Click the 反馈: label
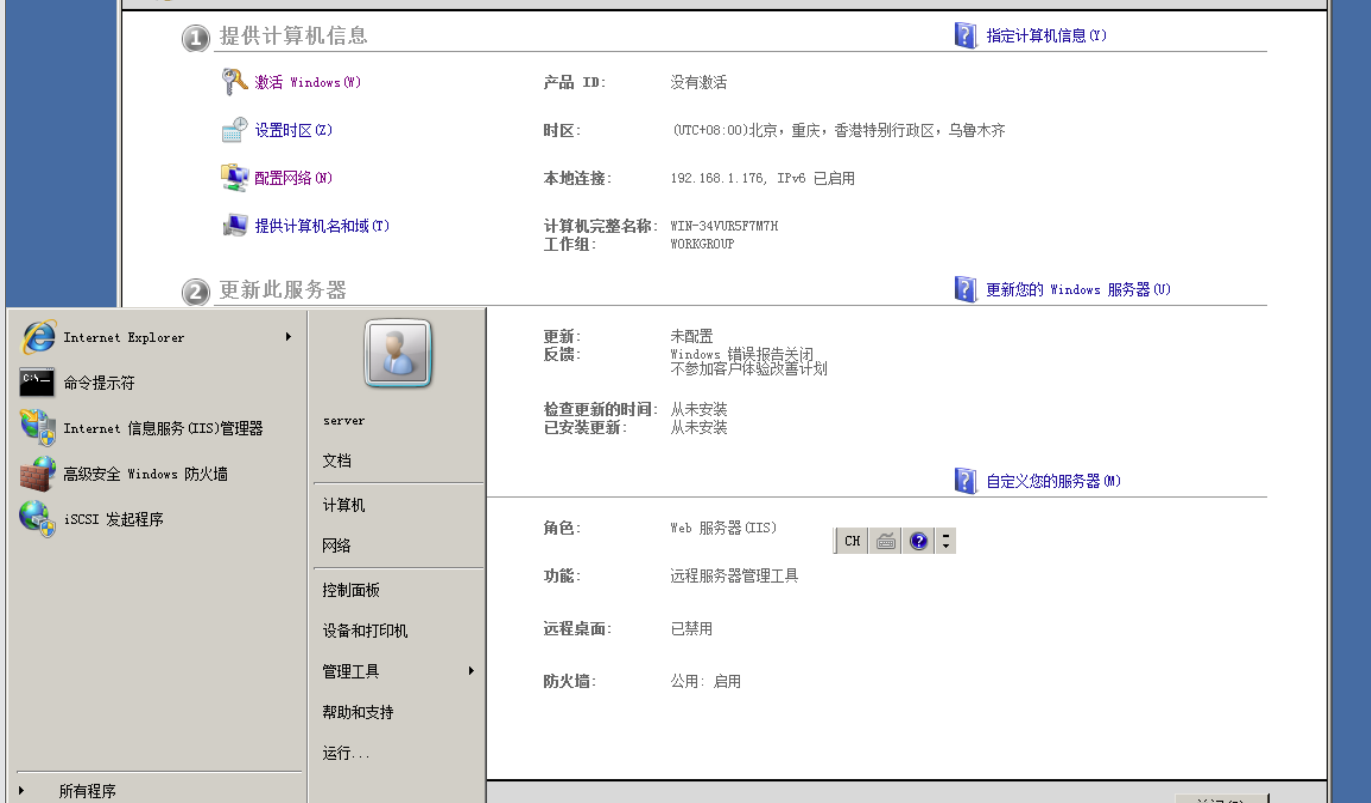1371x803 pixels. click(x=562, y=354)
